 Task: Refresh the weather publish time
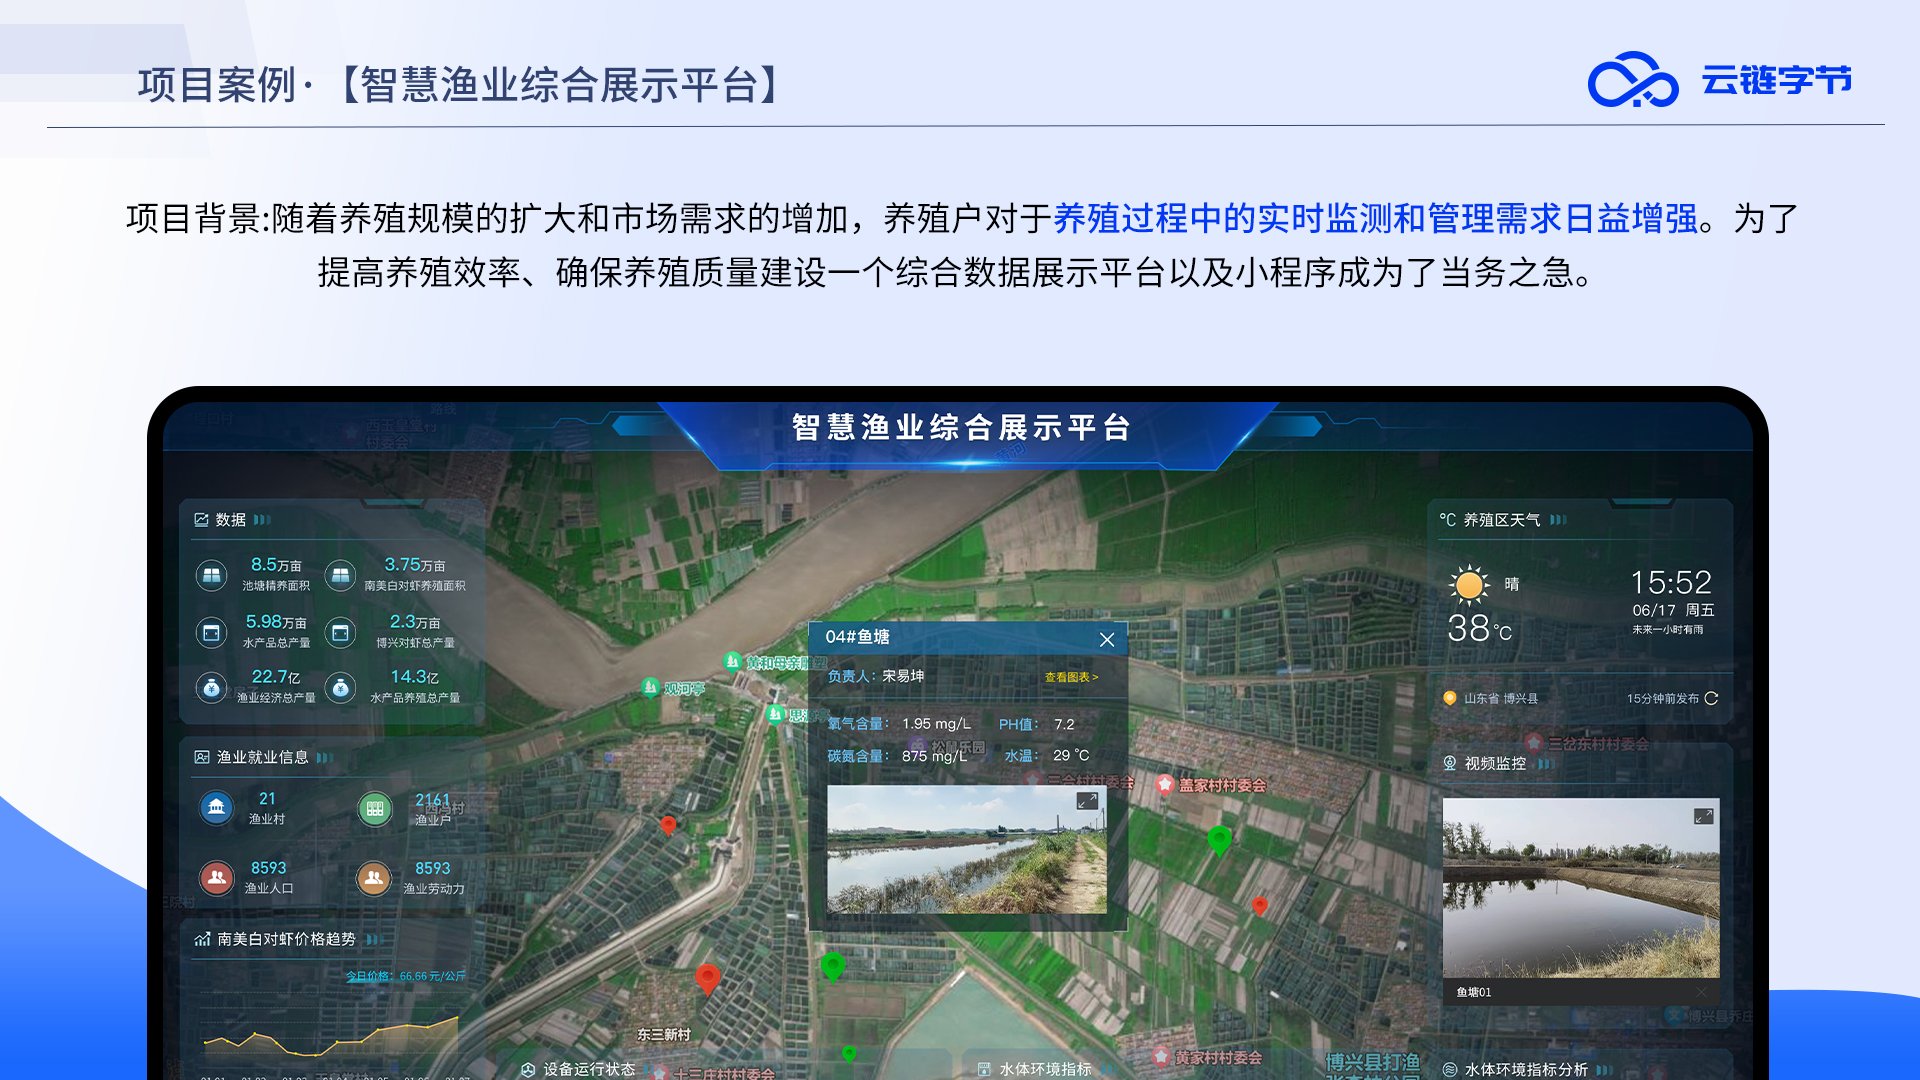pyautogui.click(x=1711, y=698)
